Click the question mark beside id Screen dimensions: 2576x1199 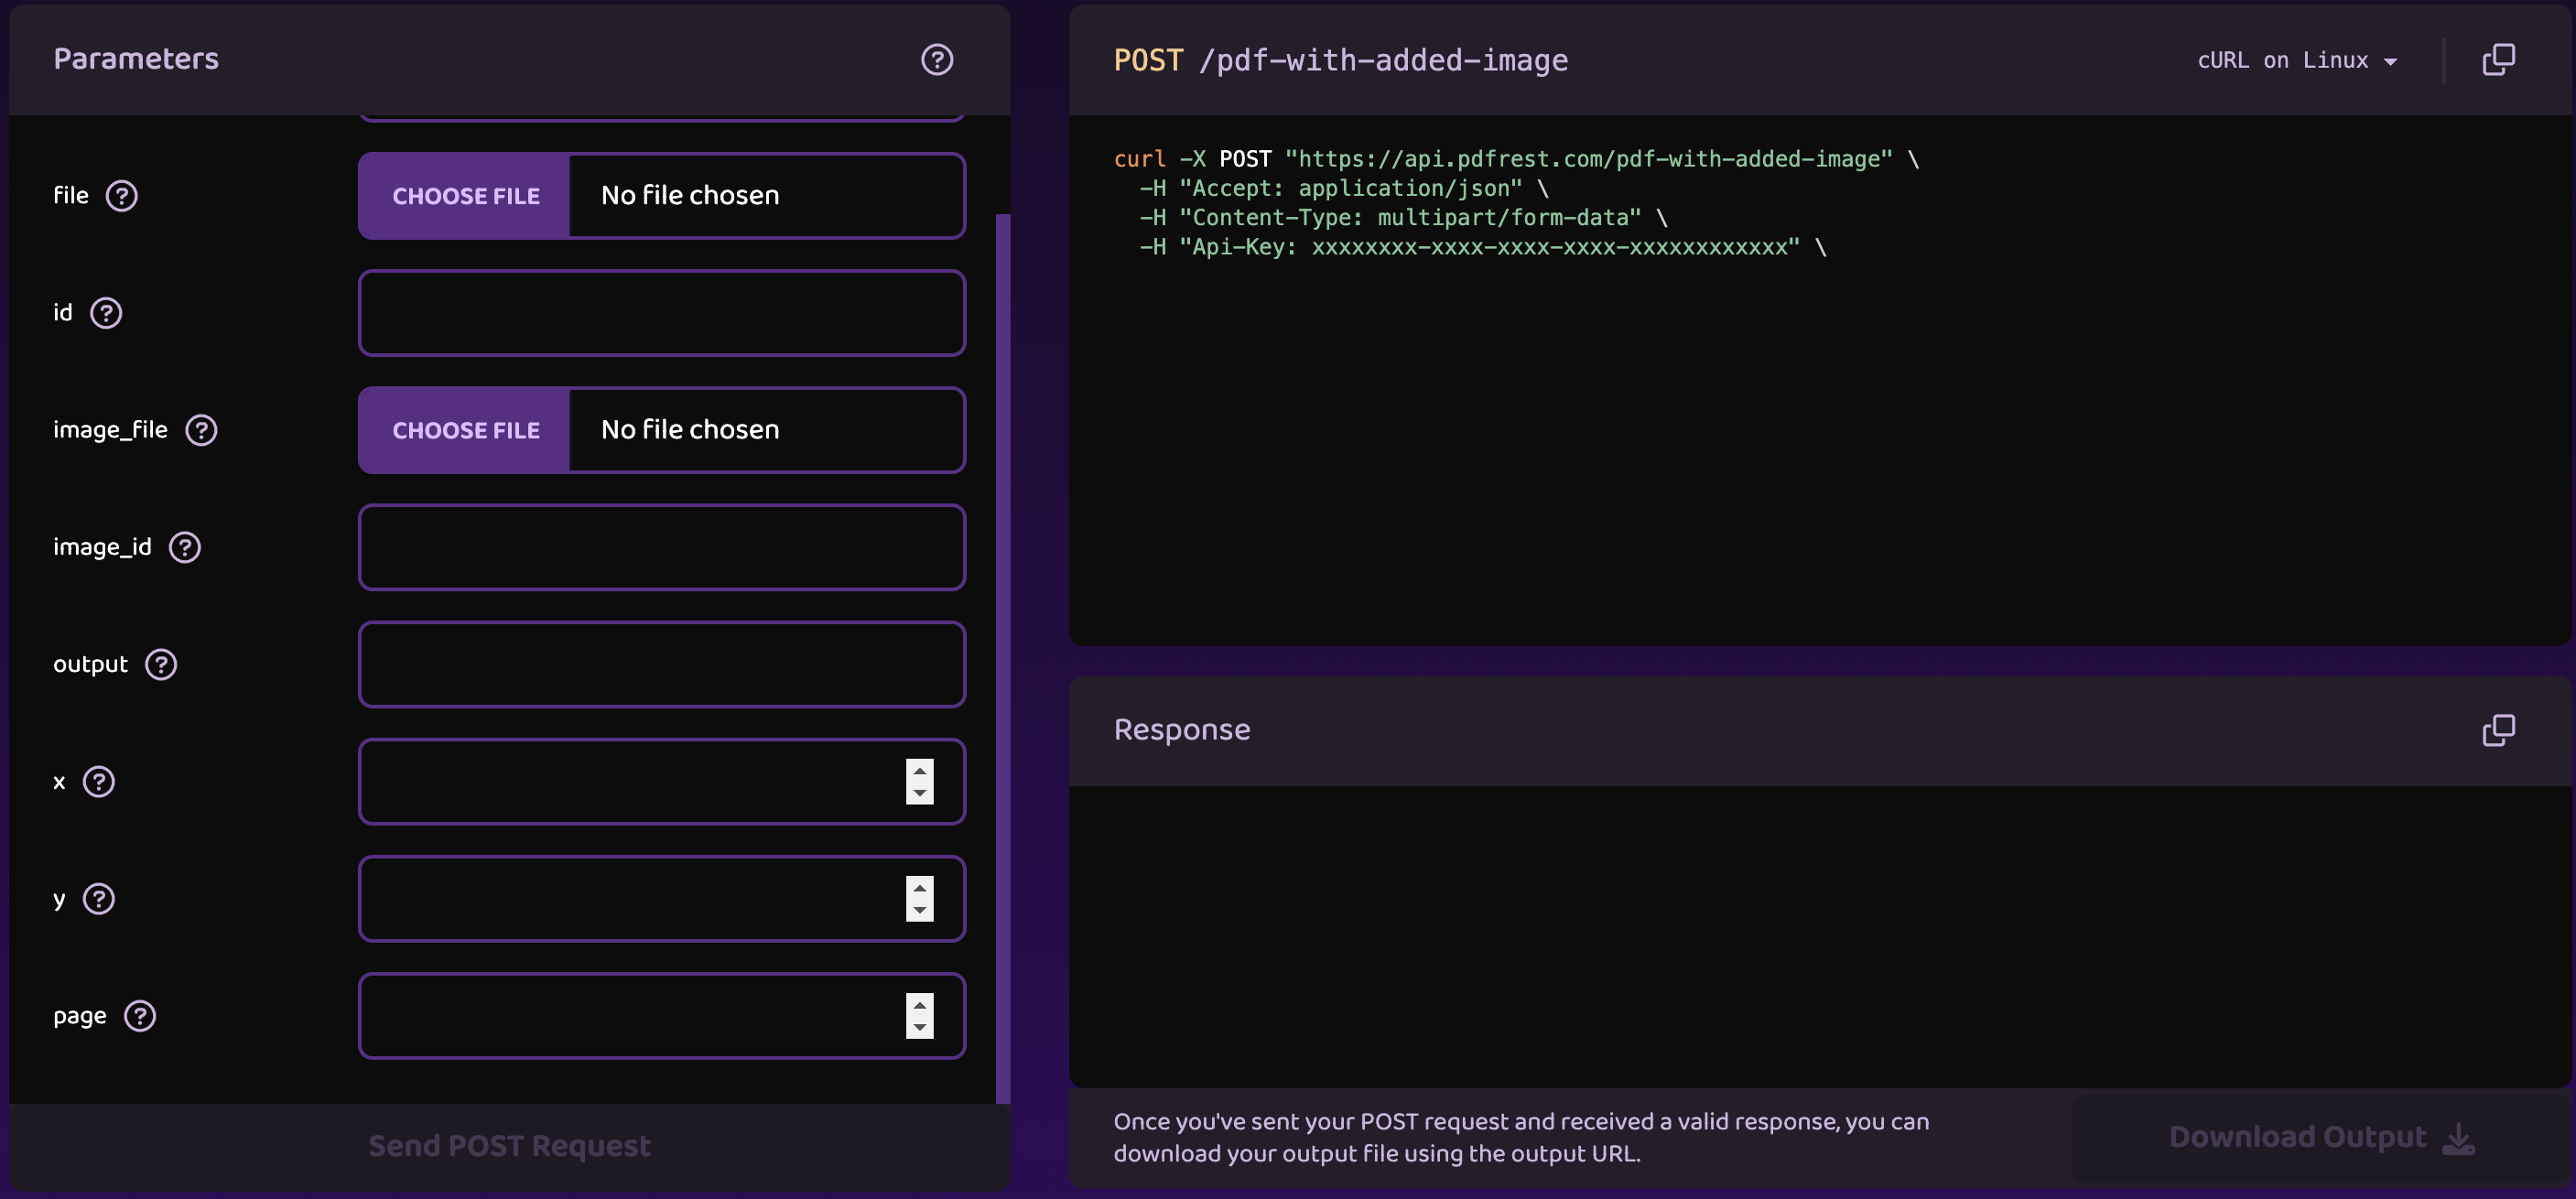(x=109, y=313)
